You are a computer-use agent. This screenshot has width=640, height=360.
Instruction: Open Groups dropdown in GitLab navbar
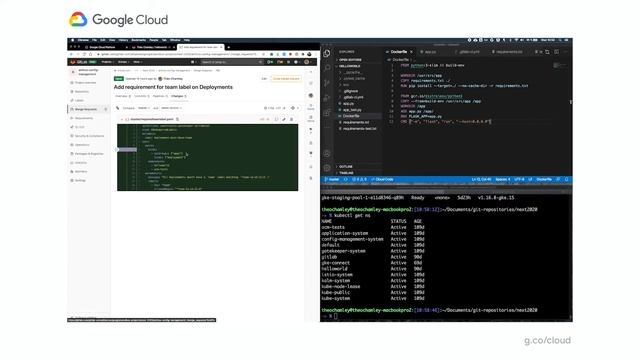point(123,62)
